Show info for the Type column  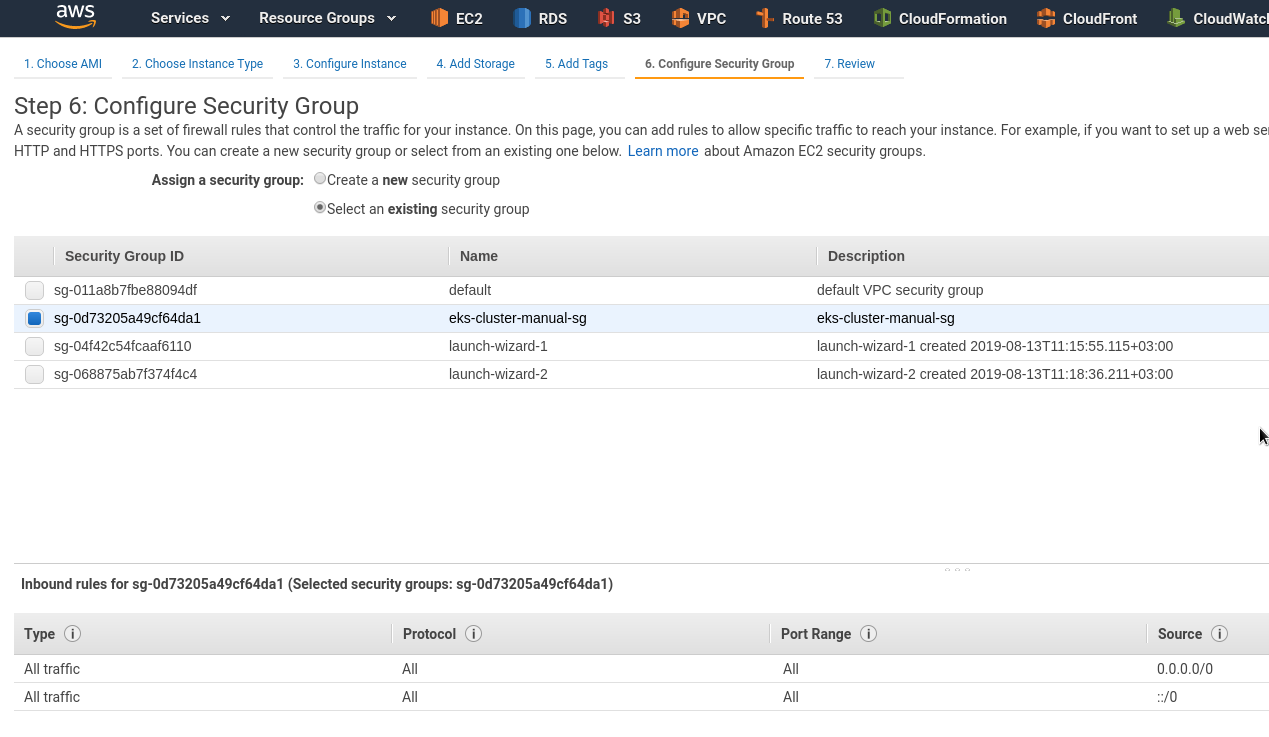[x=72, y=634]
